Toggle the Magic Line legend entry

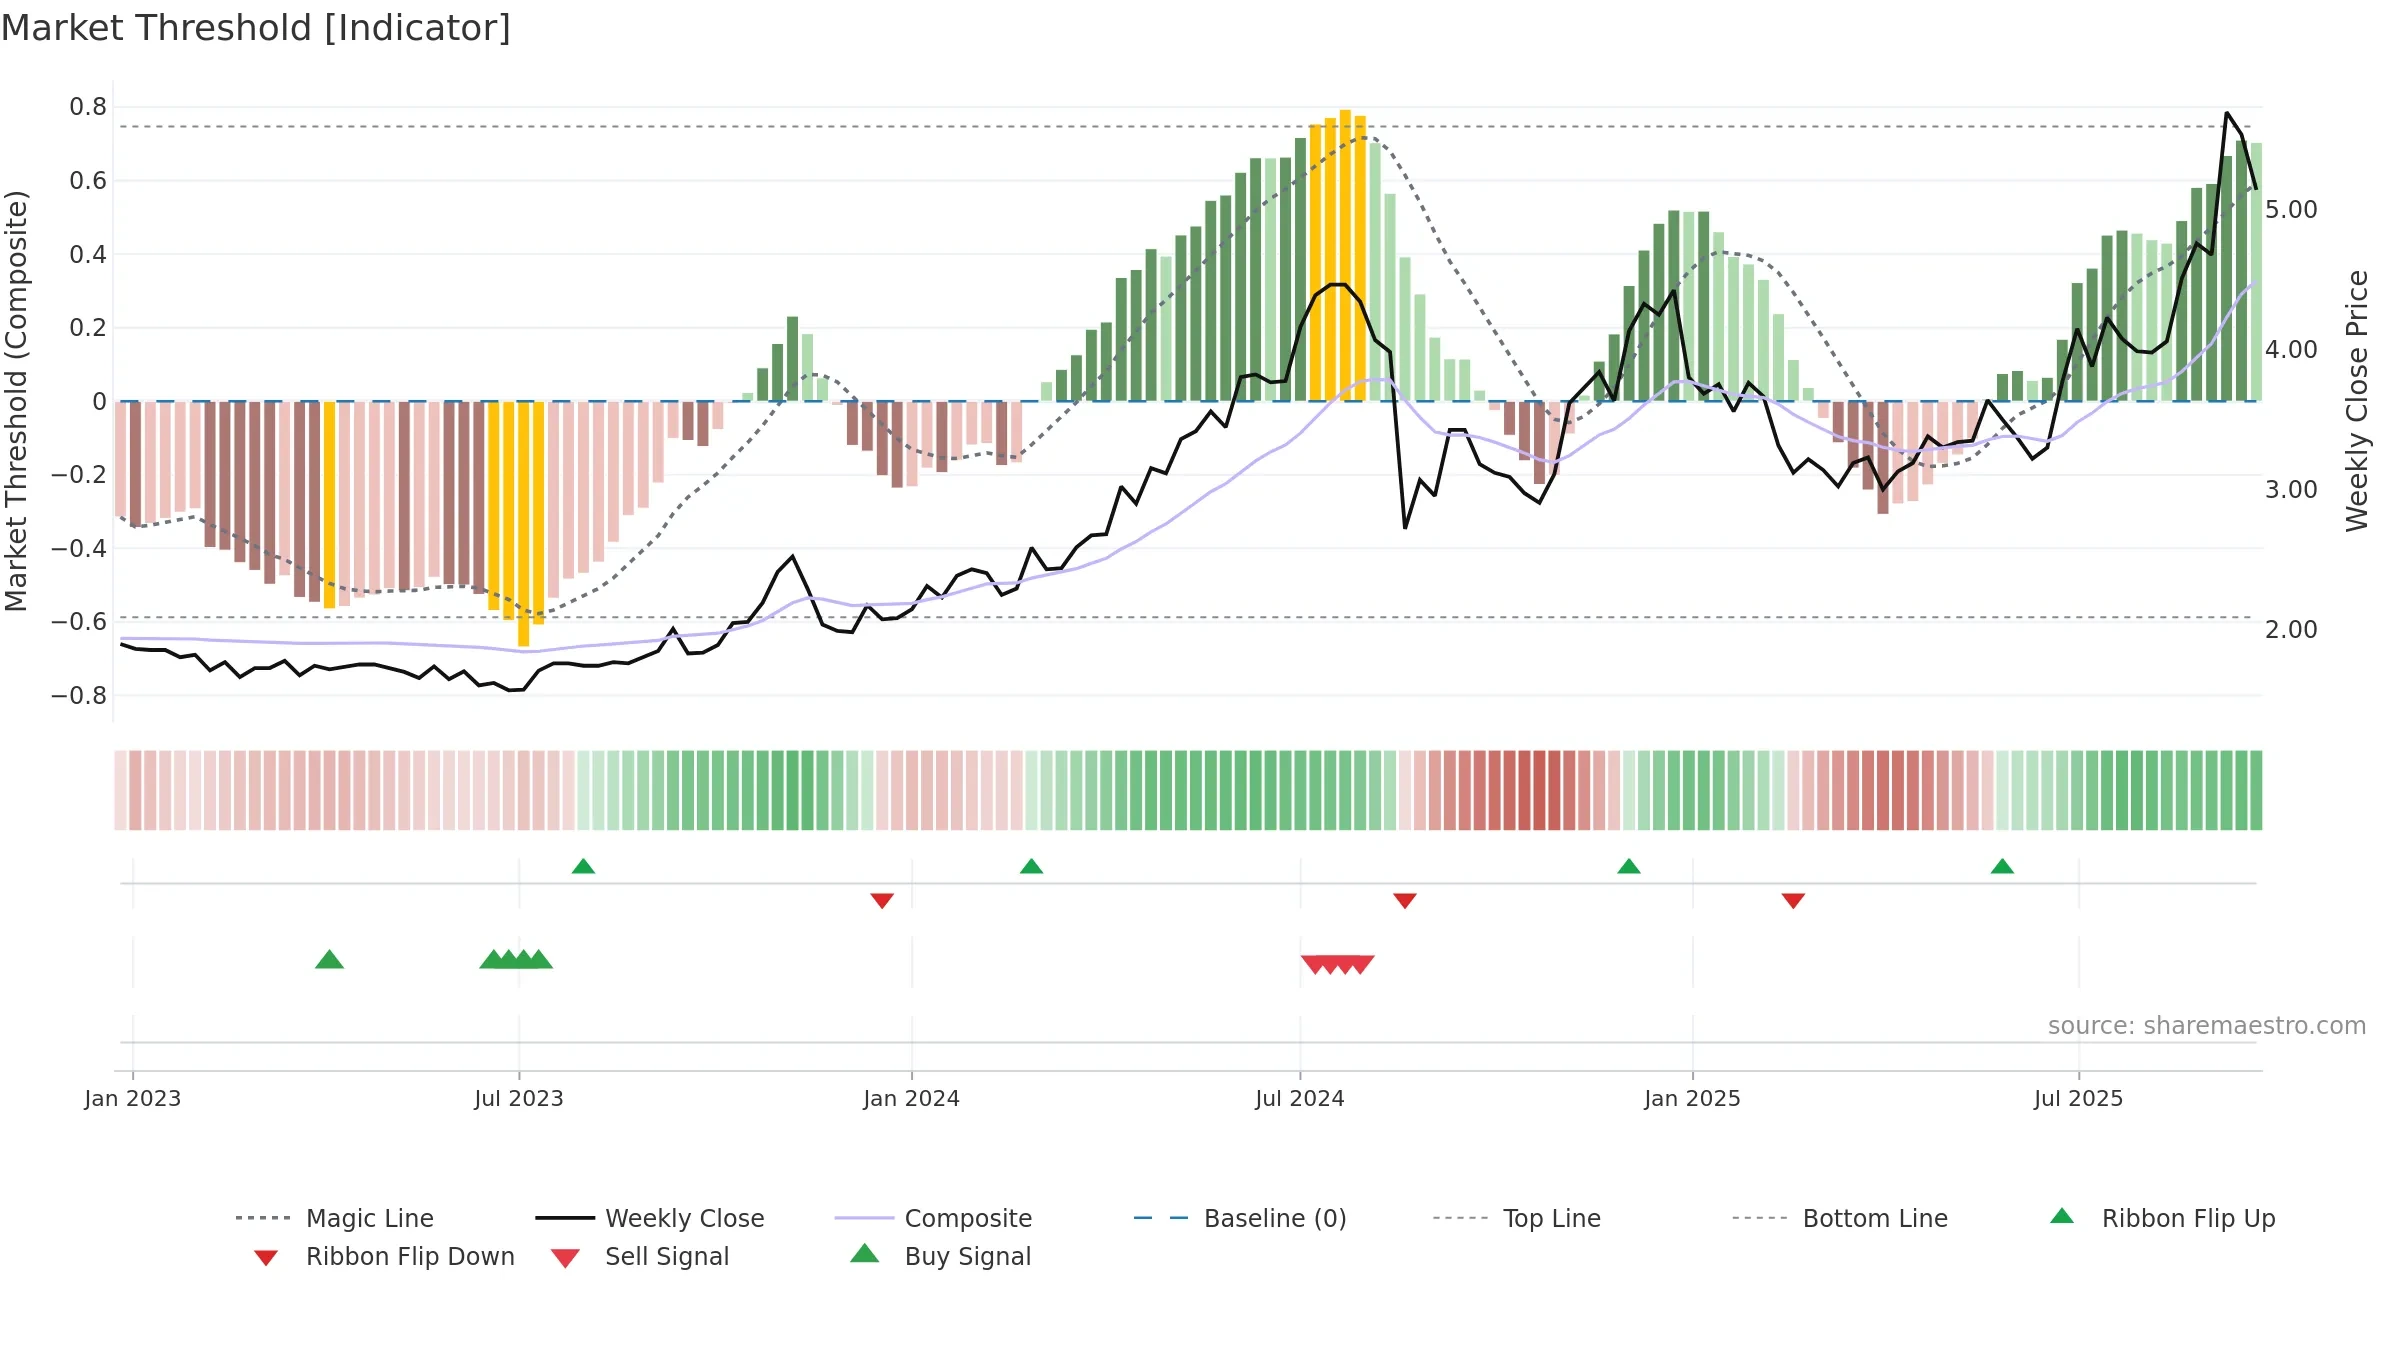[335, 1218]
